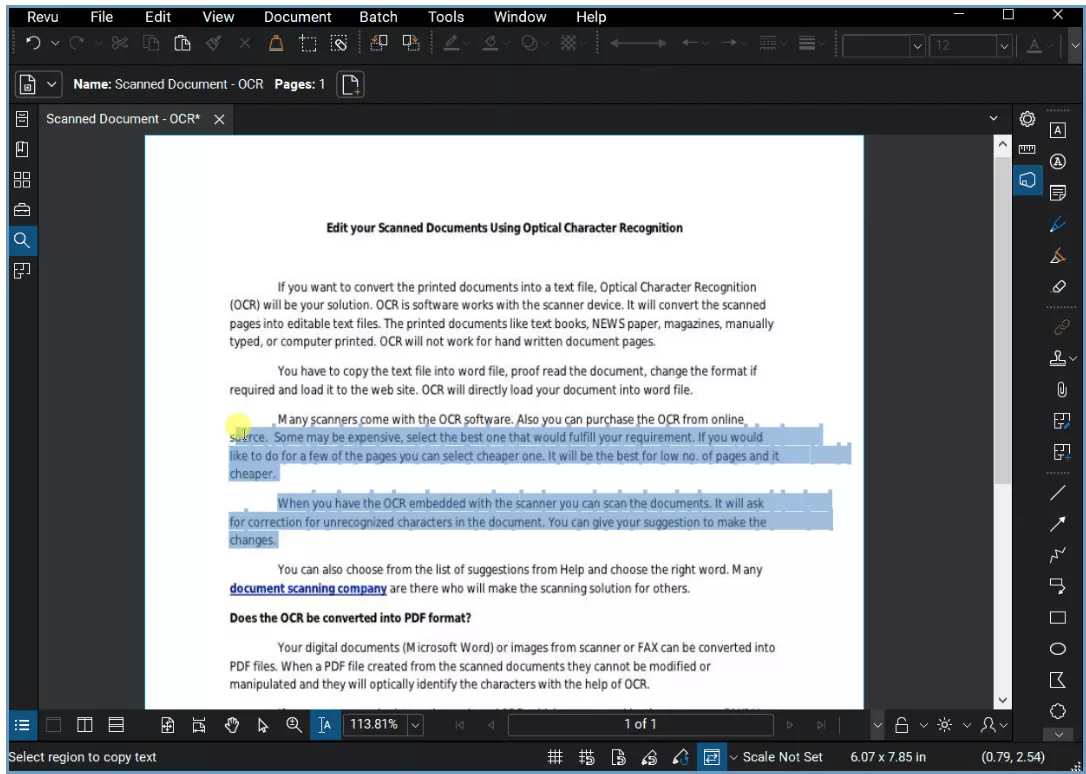Select the Ellipse markup tool

1058,648
